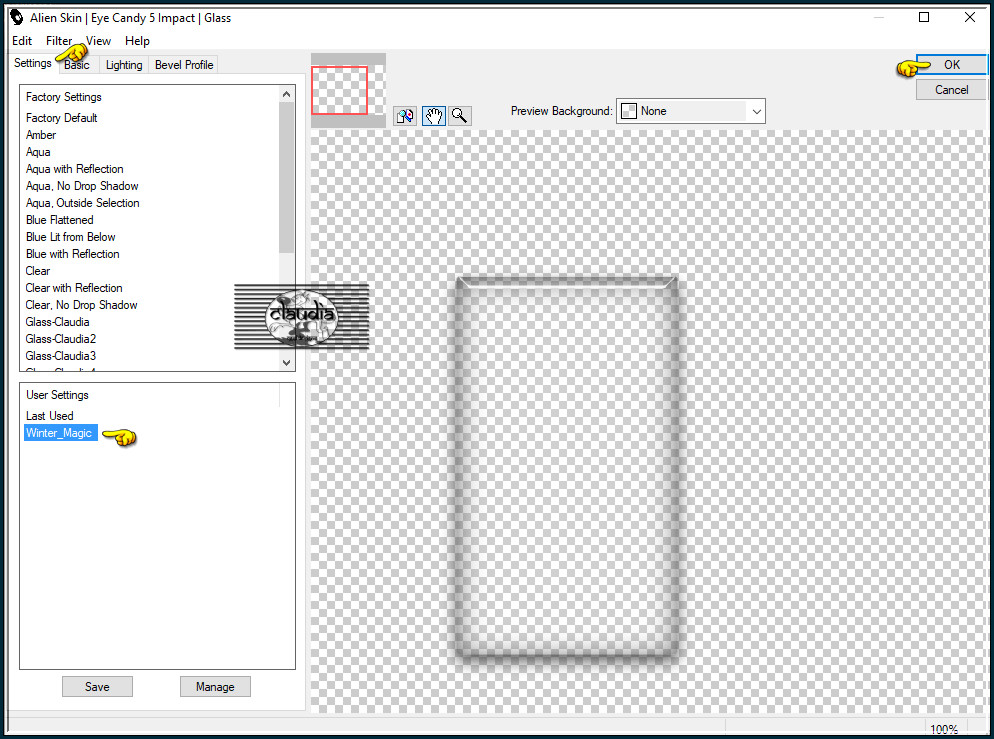Confirm with the OK button

[952, 65]
